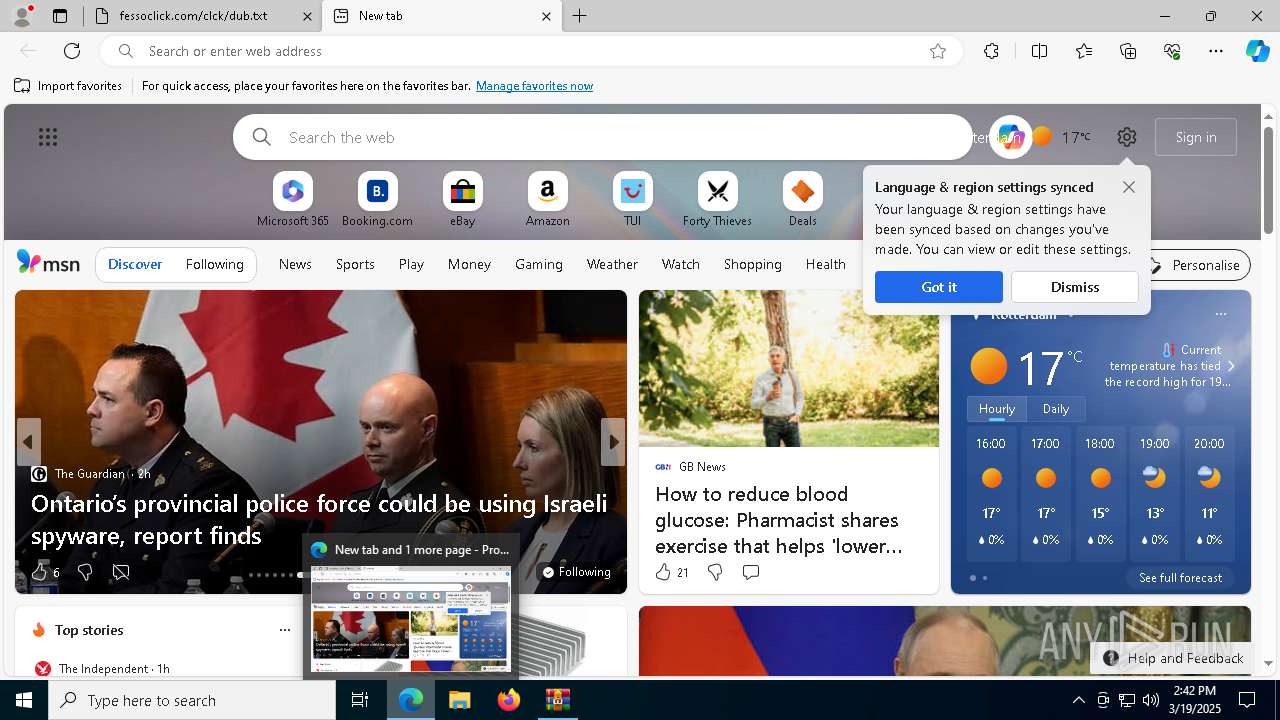Click the Dismiss button
The image size is (1280, 720).
click(1075, 287)
